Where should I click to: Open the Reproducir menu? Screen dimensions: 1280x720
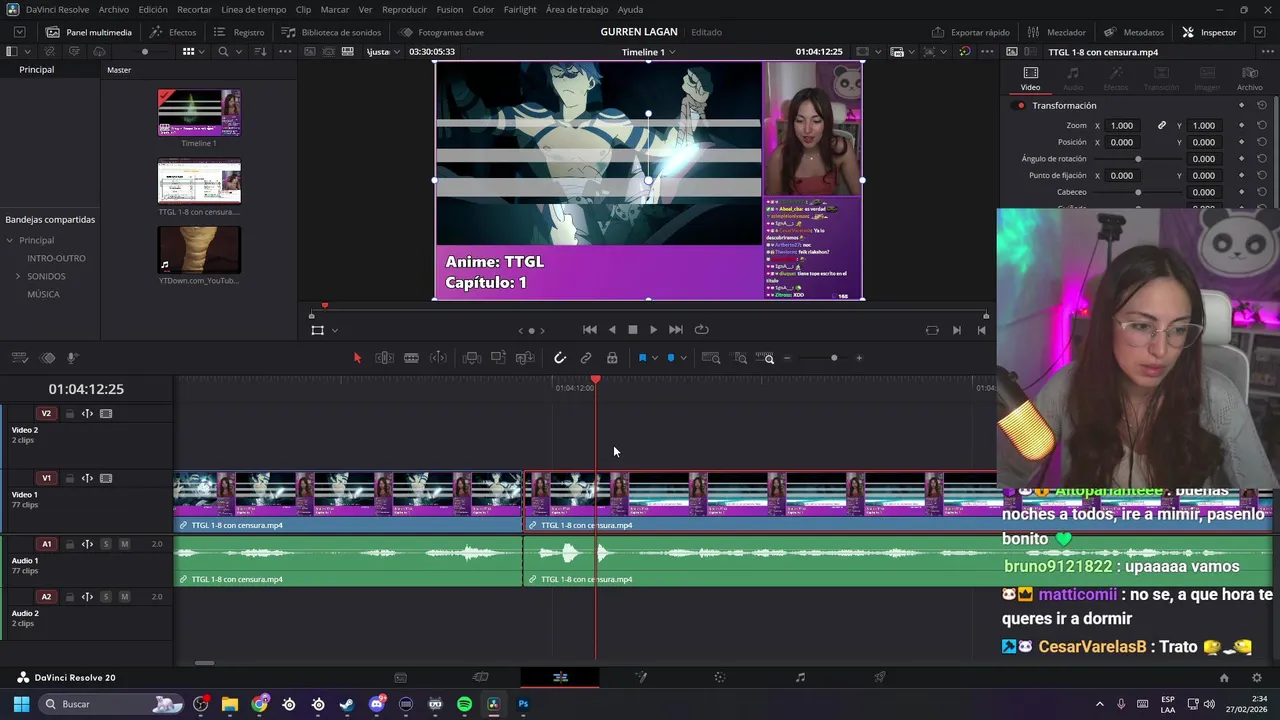pyautogui.click(x=404, y=9)
